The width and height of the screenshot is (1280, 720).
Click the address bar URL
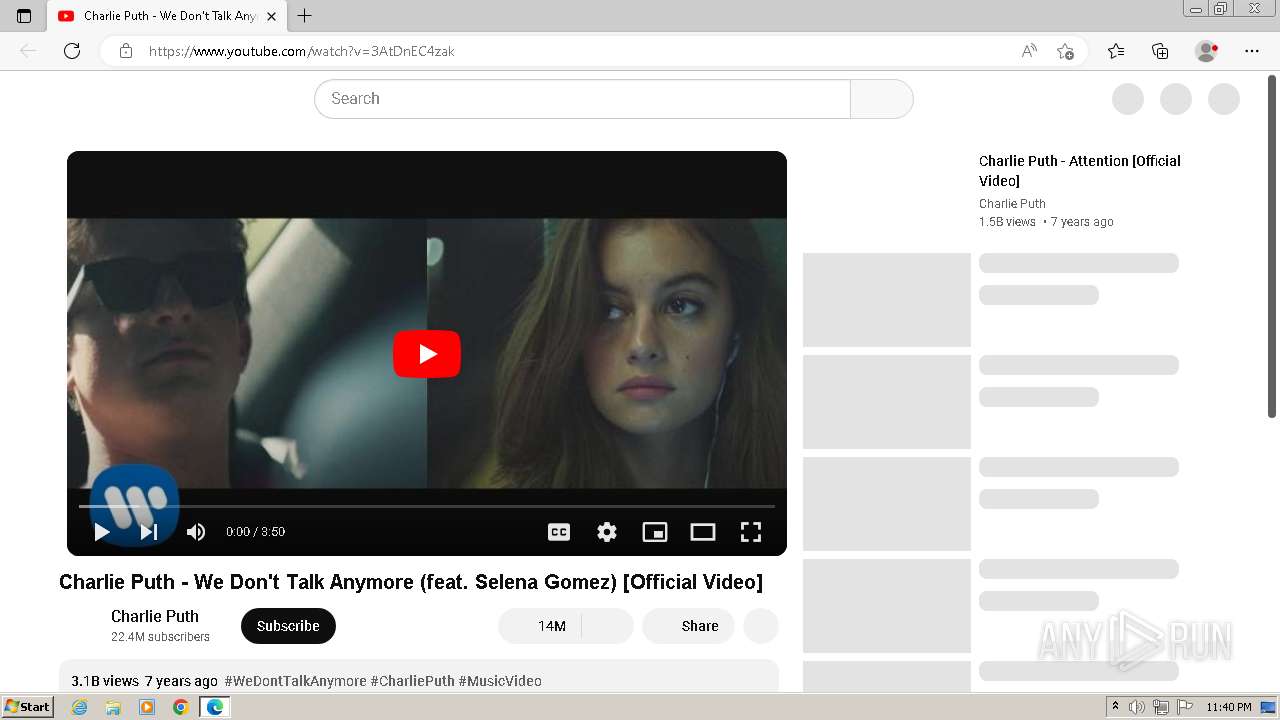click(302, 51)
